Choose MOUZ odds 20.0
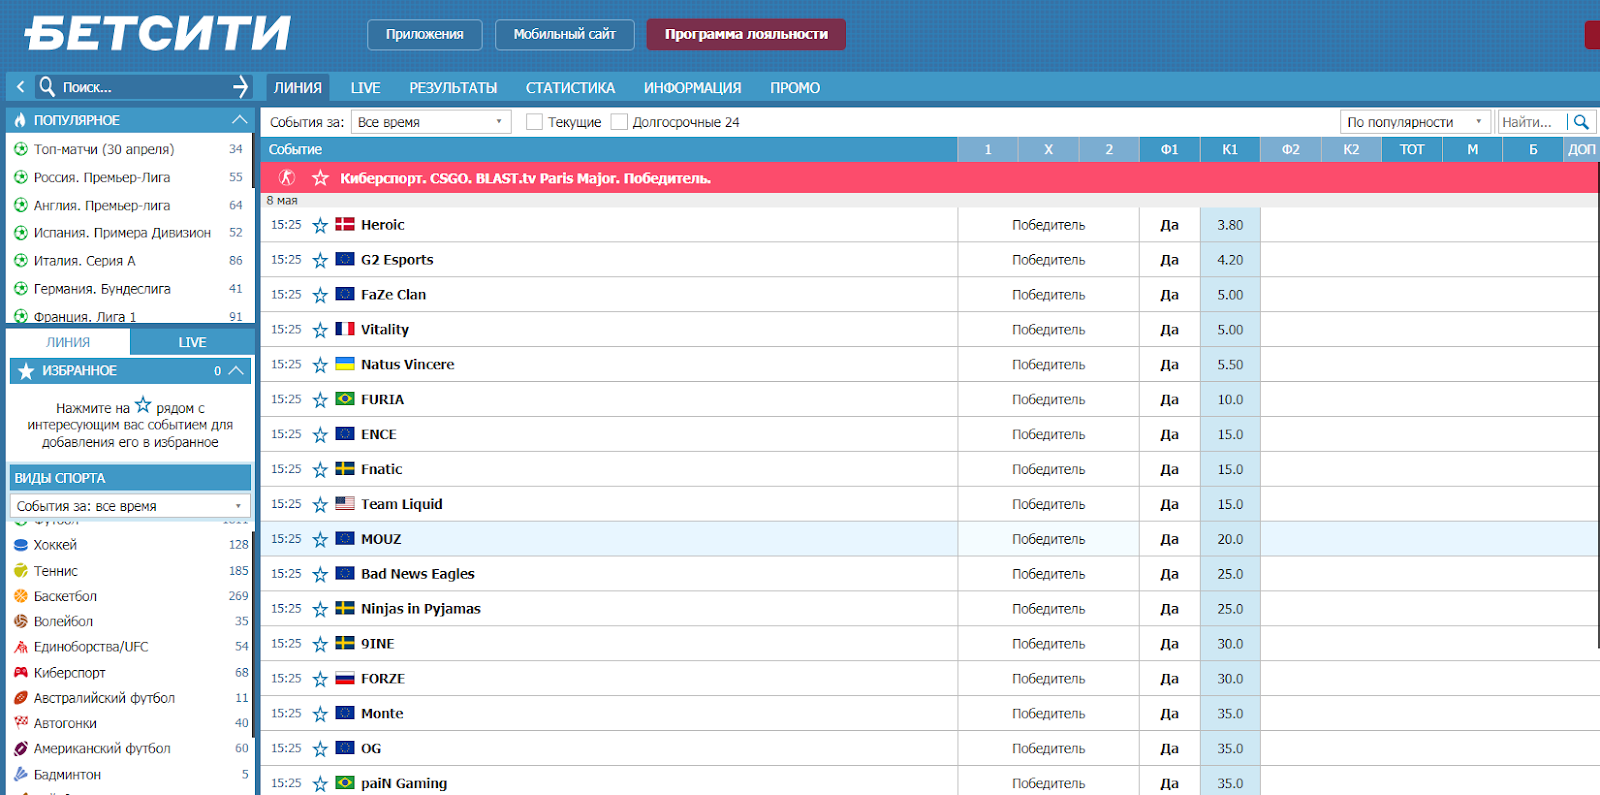1600x795 pixels. [x=1230, y=539]
